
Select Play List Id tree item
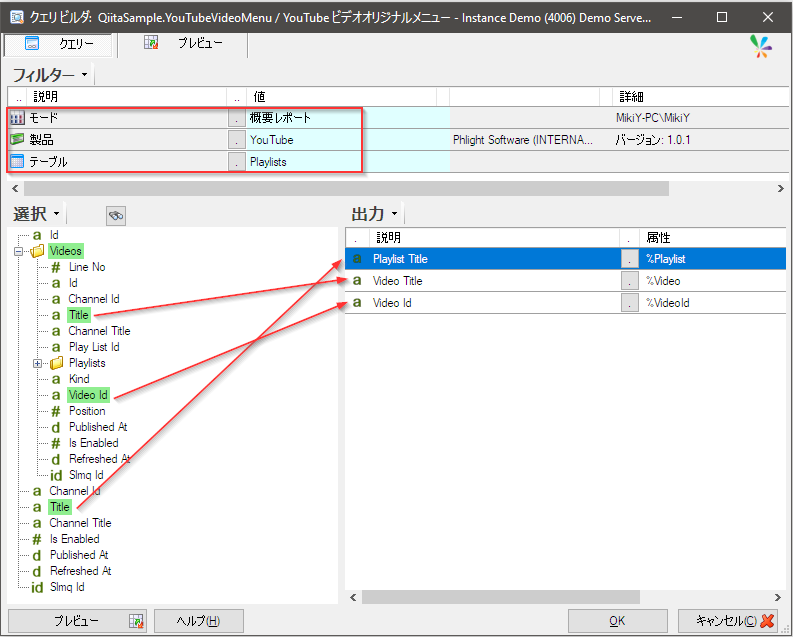click(x=94, y=347)
